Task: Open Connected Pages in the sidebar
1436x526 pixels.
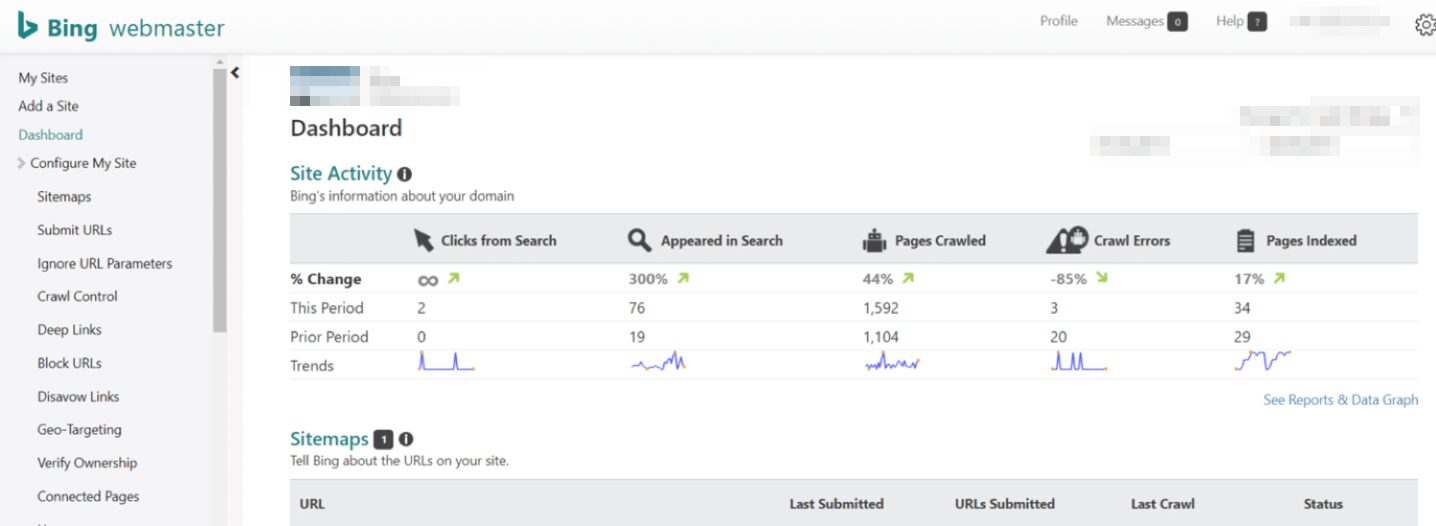Action: click(x=88, y=496)
